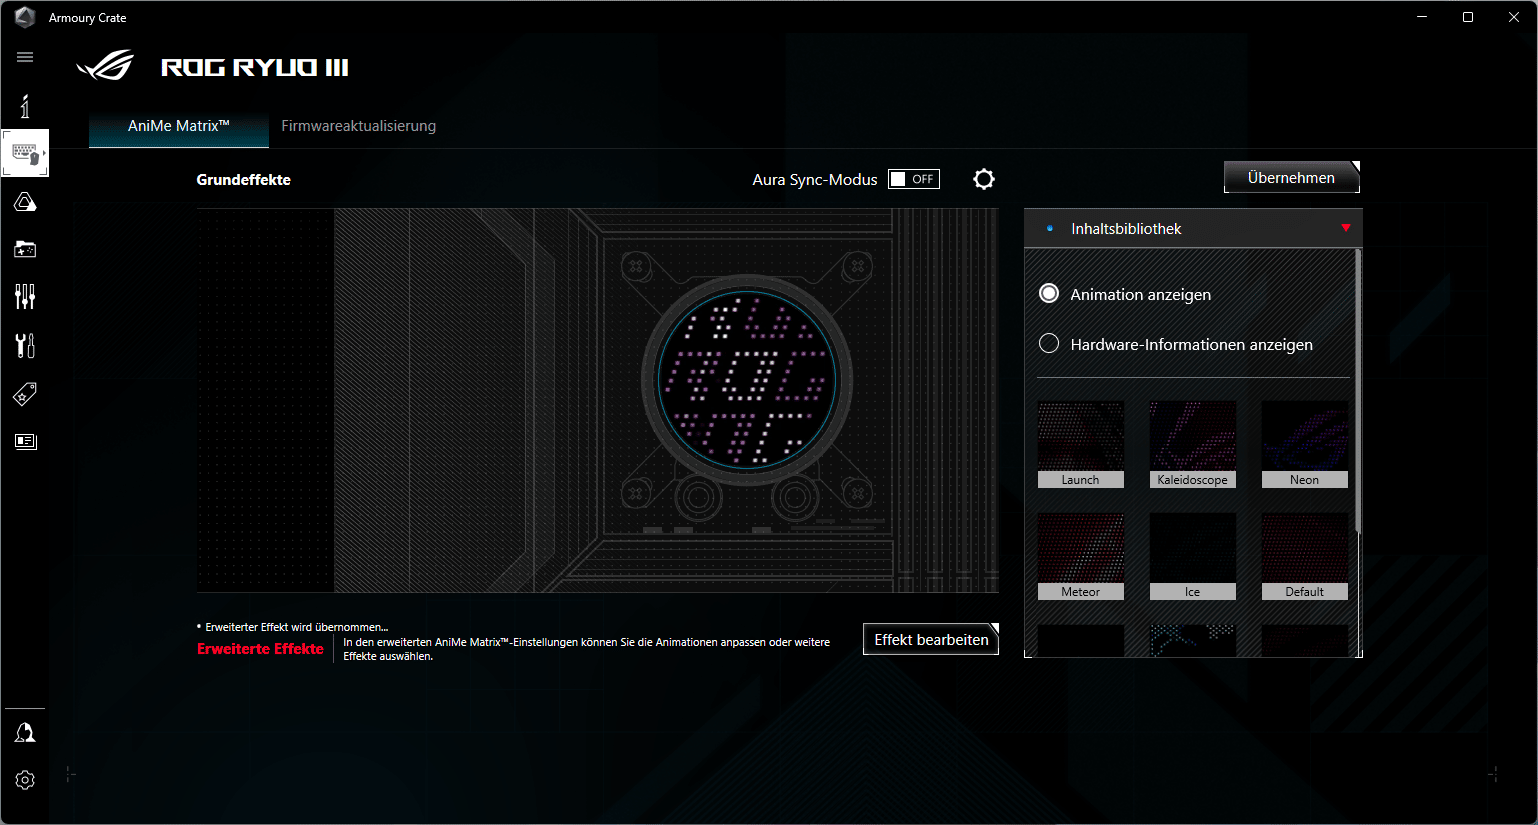Open the Scenario Profiles sliders icon

25,296
